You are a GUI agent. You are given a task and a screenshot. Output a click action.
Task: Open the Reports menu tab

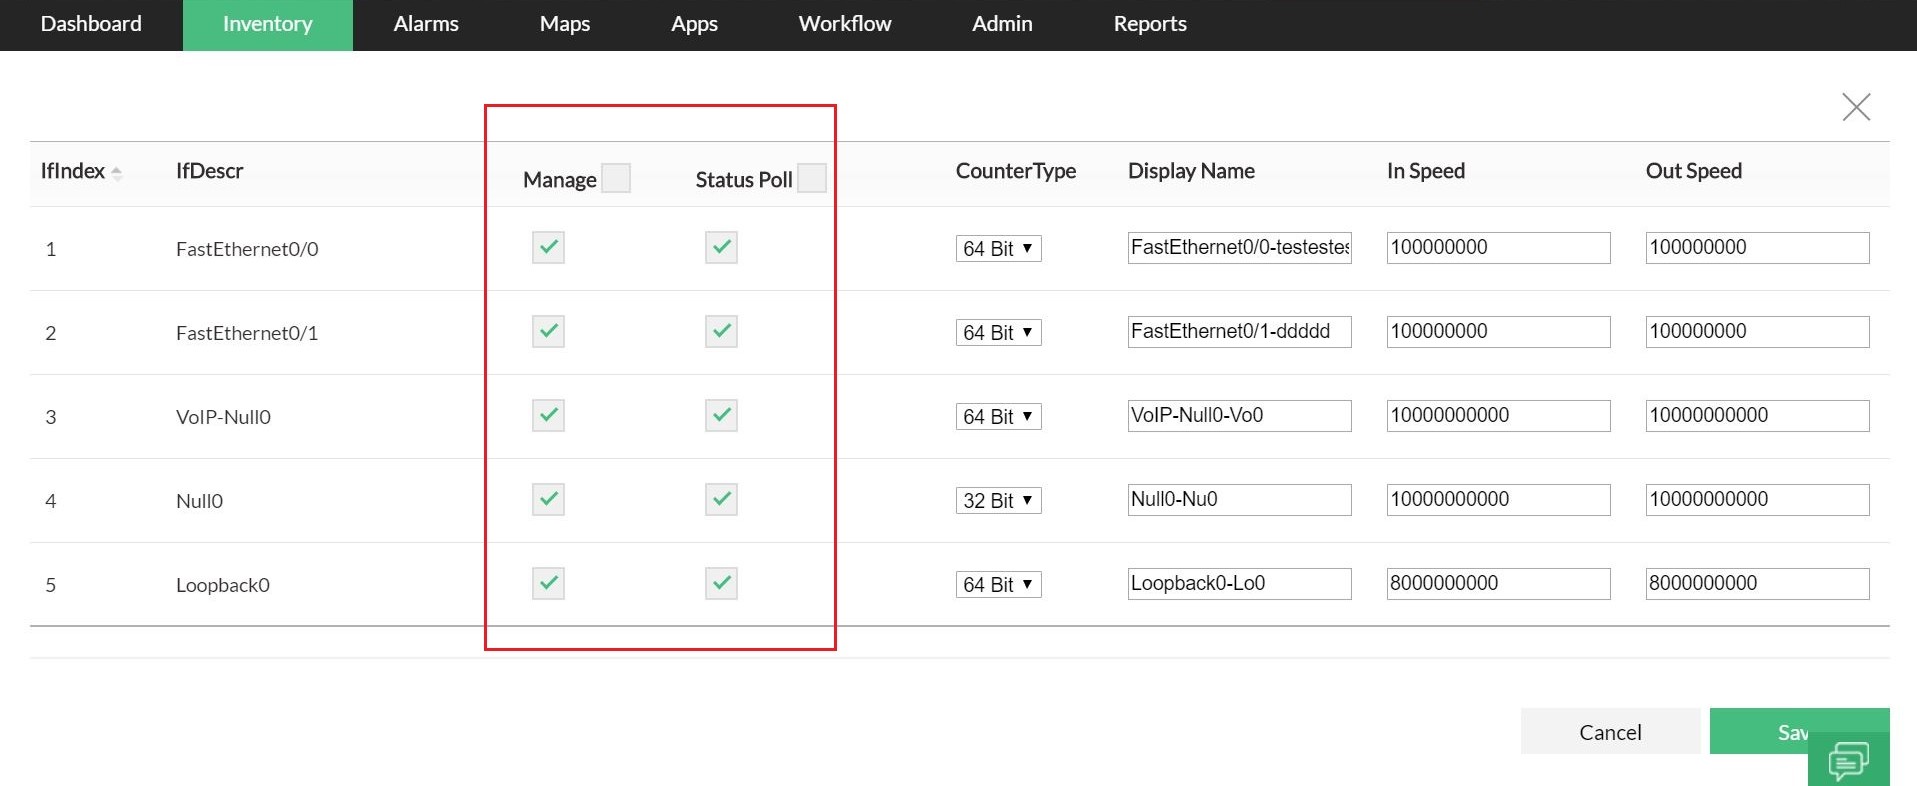point(1150,24)
